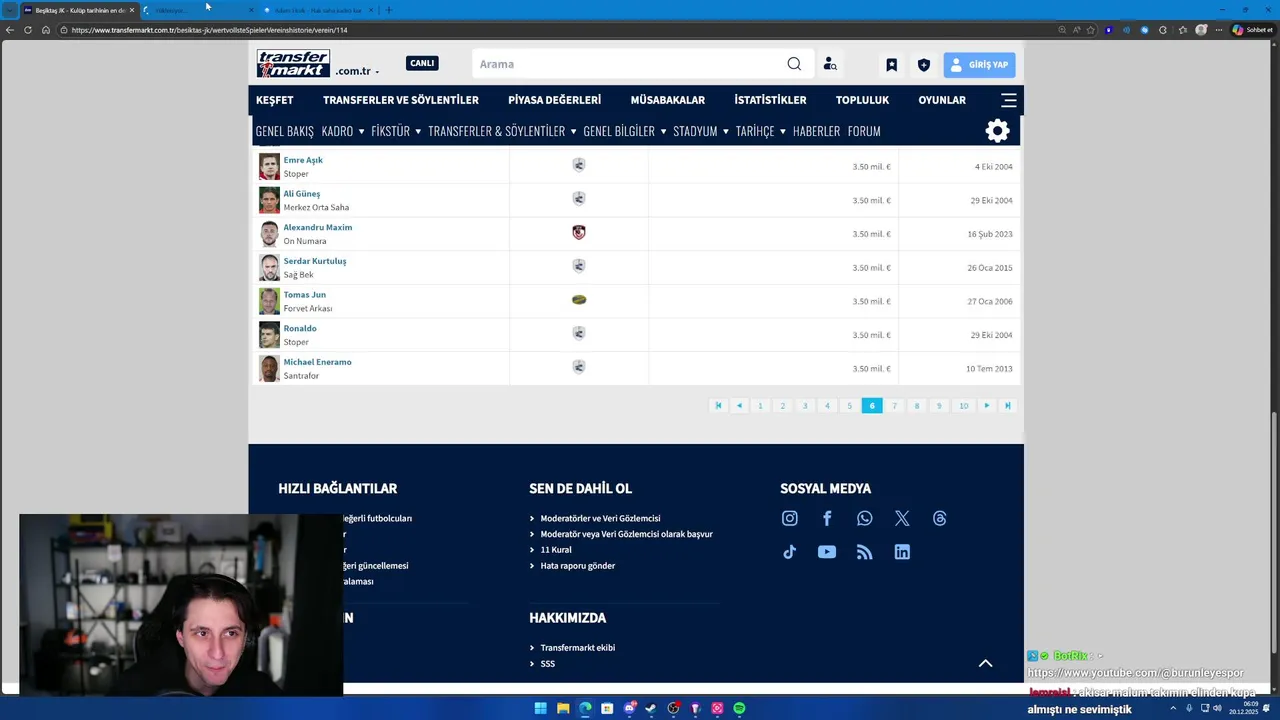Open MÜSABAKALAR menu item

667,100
